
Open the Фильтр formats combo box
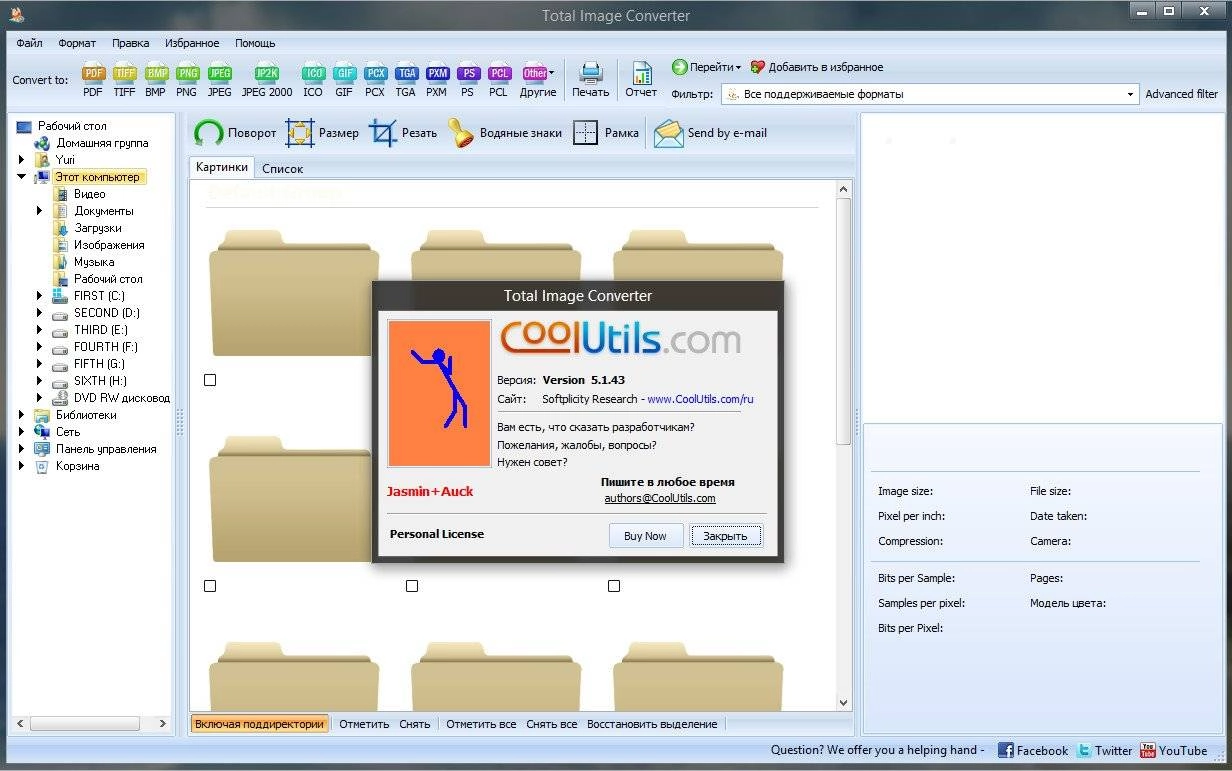tap(930, 94)
